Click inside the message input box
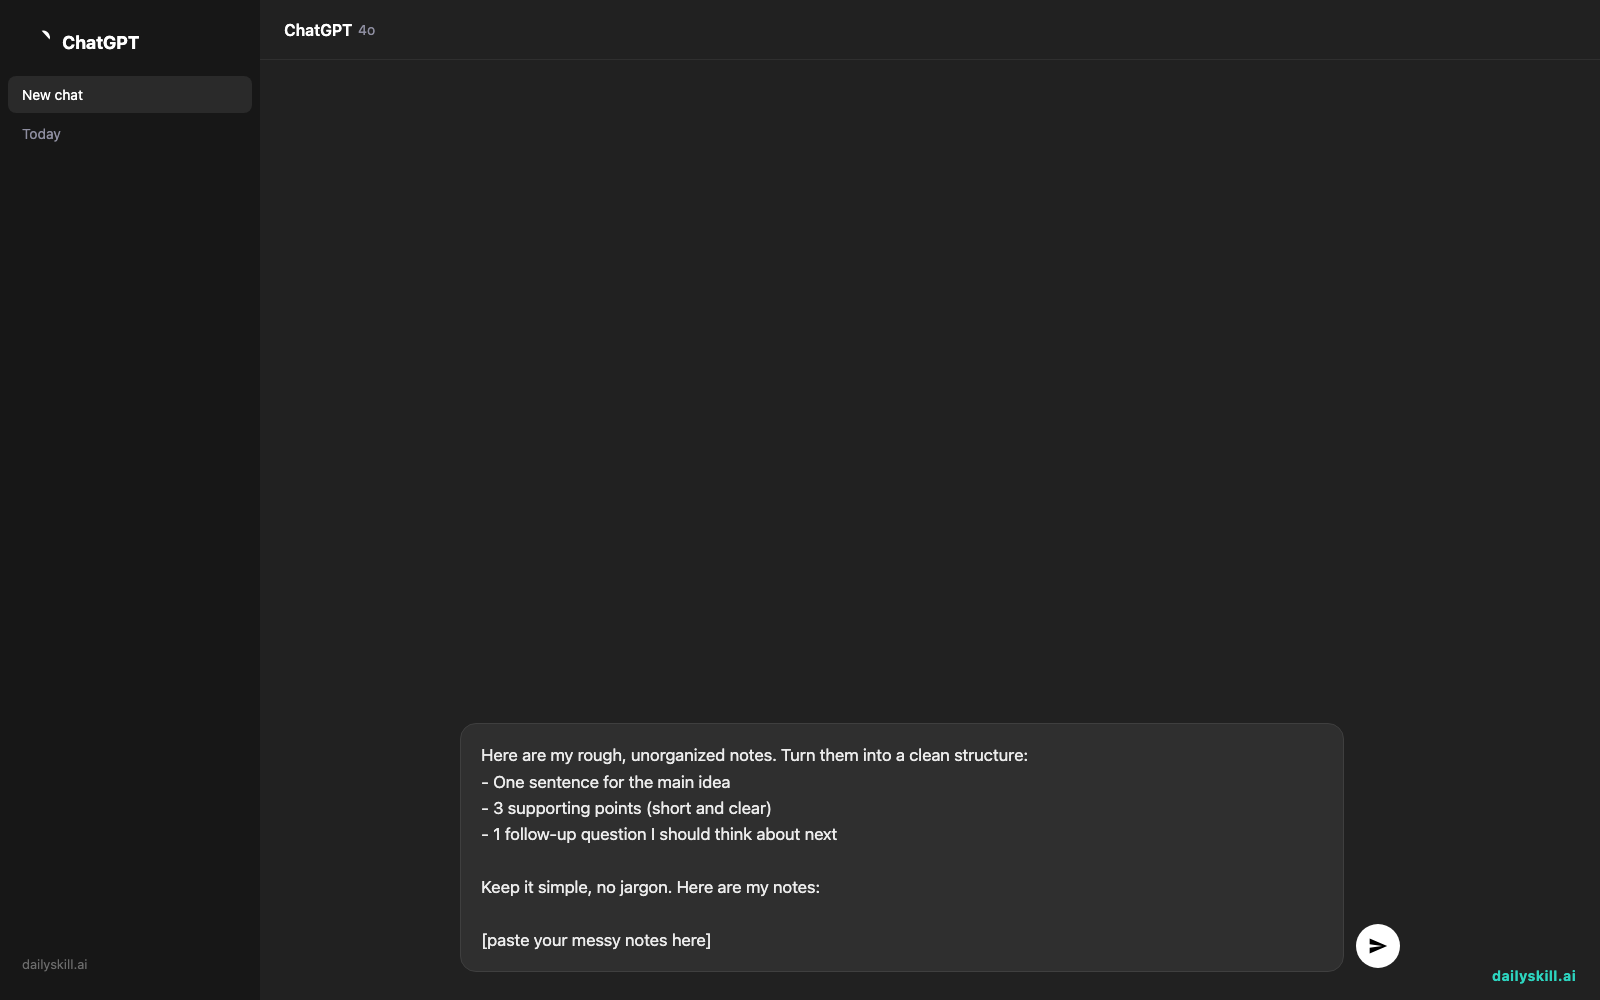This screenshot has height=1000, width=1600. (x=901, y=847)
